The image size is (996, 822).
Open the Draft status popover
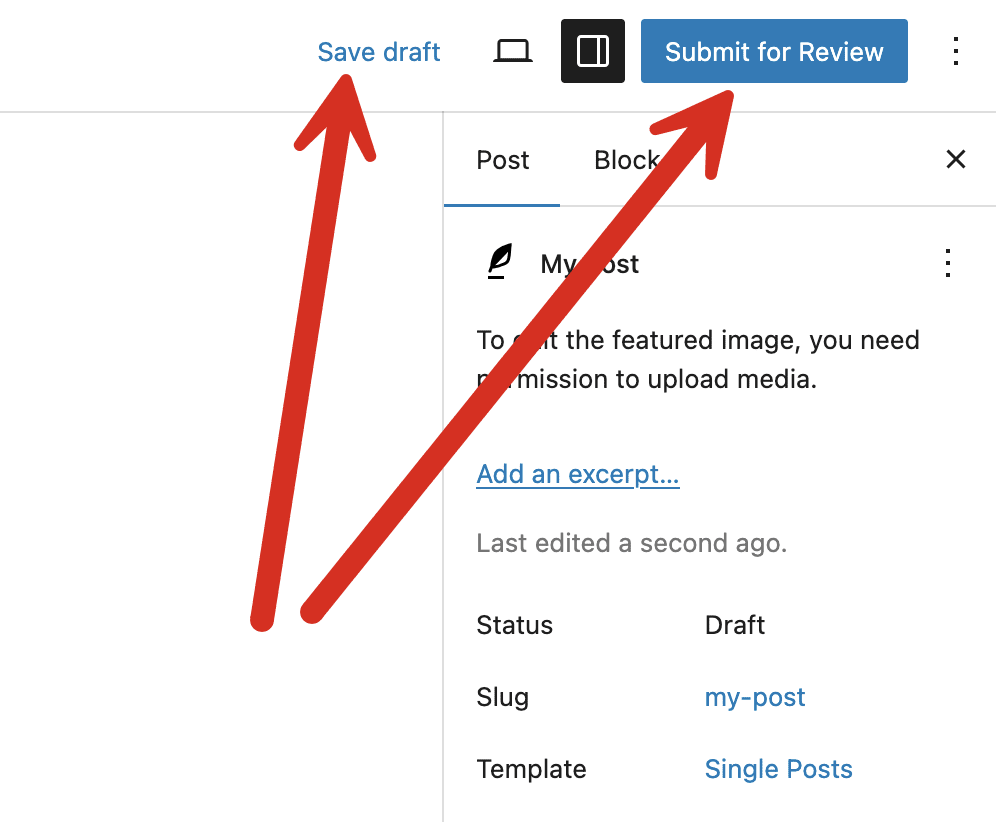pos(734,624)
